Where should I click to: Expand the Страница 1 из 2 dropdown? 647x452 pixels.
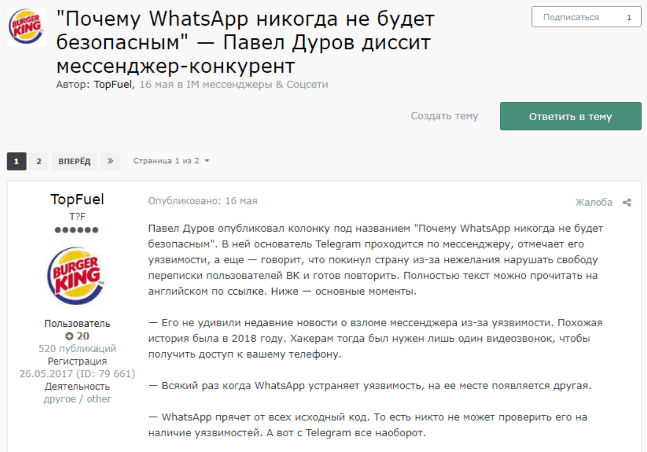pos(171,161)
